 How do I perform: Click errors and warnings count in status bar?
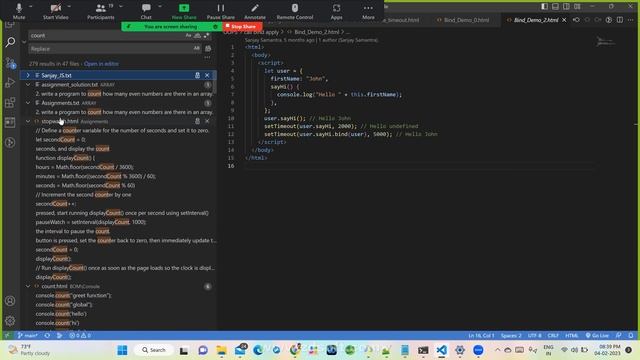[80, 336]
